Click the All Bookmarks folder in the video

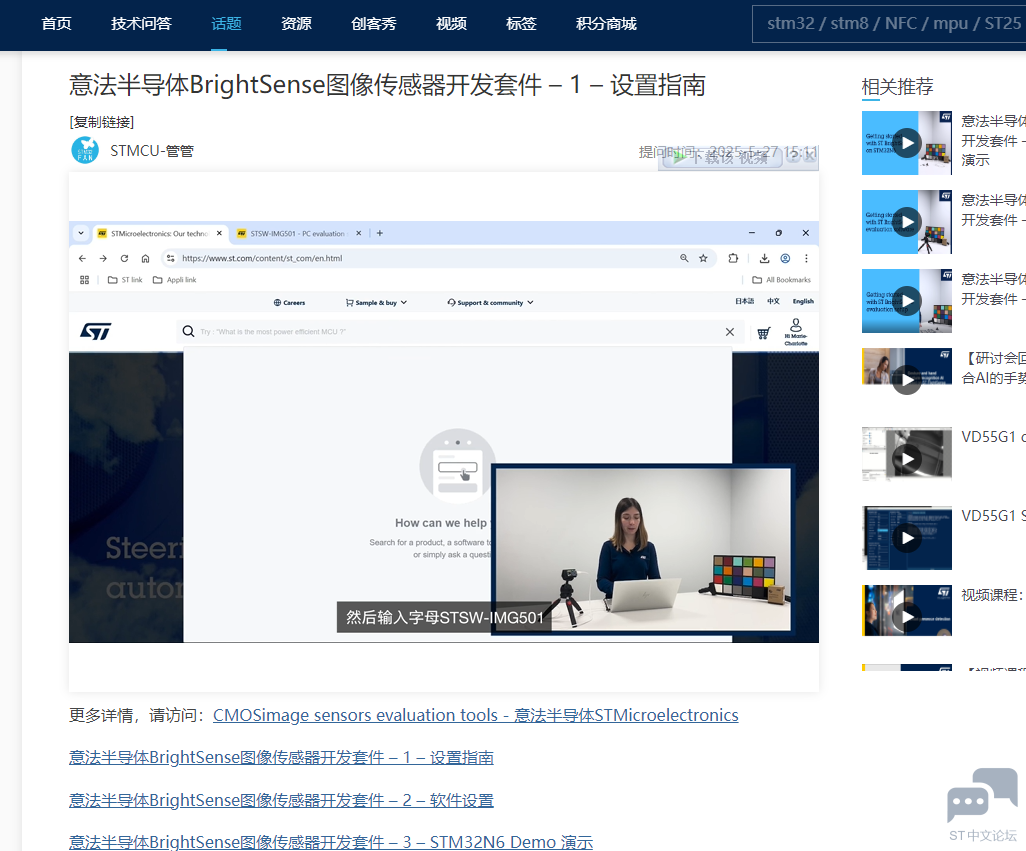coord(781,280)
